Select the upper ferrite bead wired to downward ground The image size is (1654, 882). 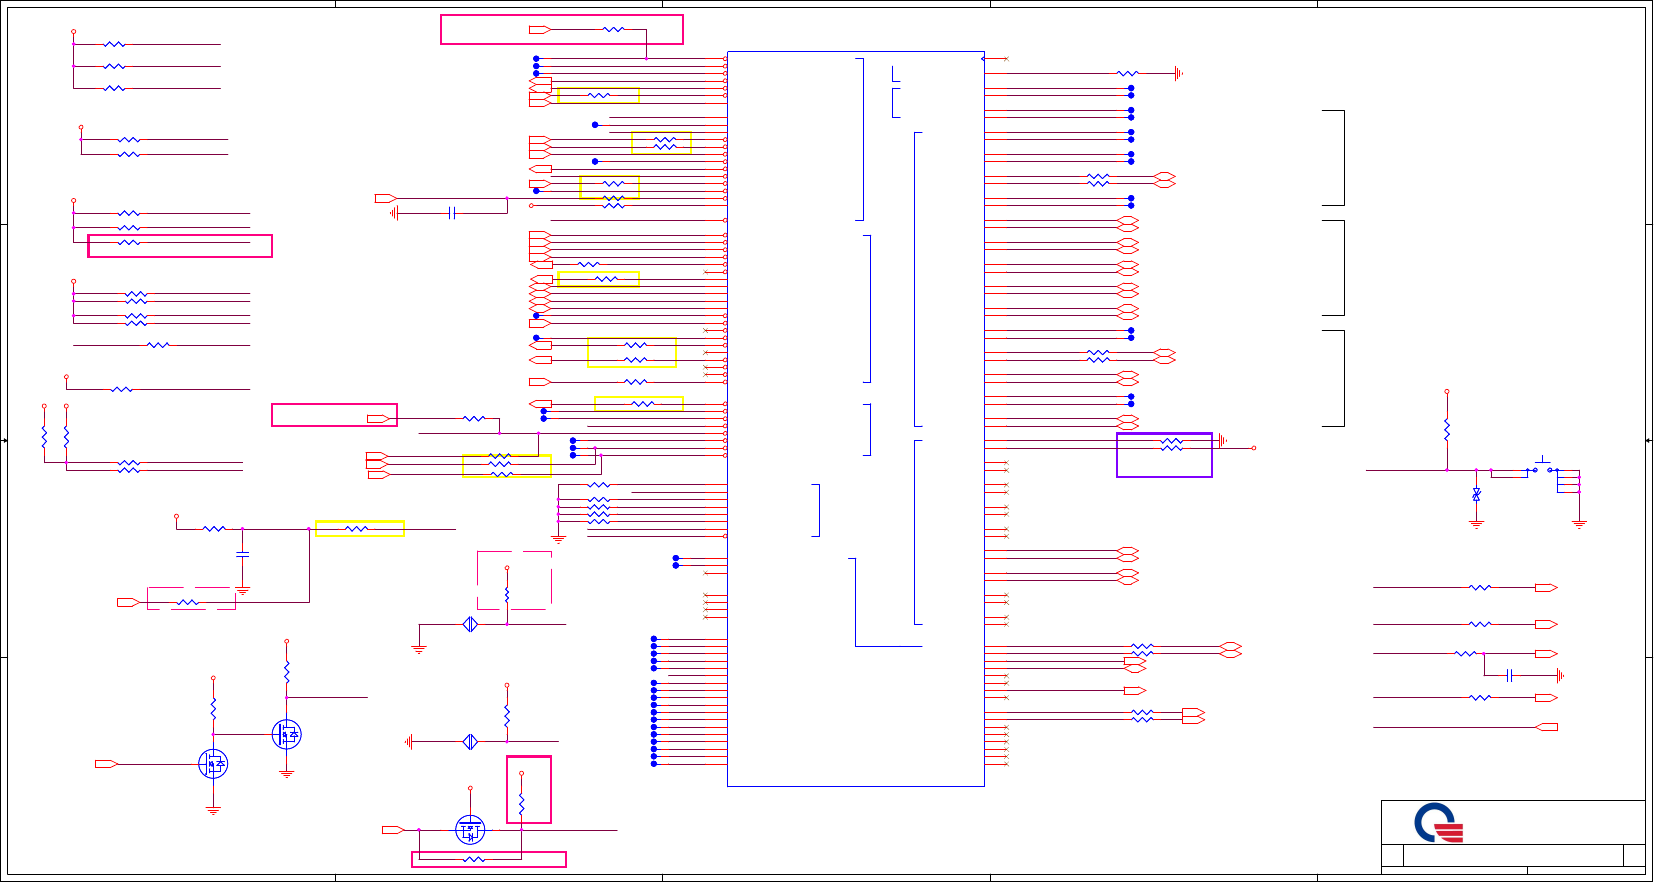[x=470, y=625]
